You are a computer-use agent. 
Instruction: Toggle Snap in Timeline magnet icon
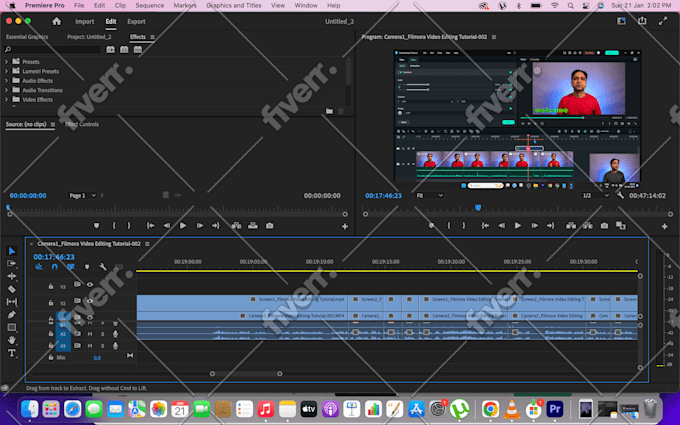[55, 267]
